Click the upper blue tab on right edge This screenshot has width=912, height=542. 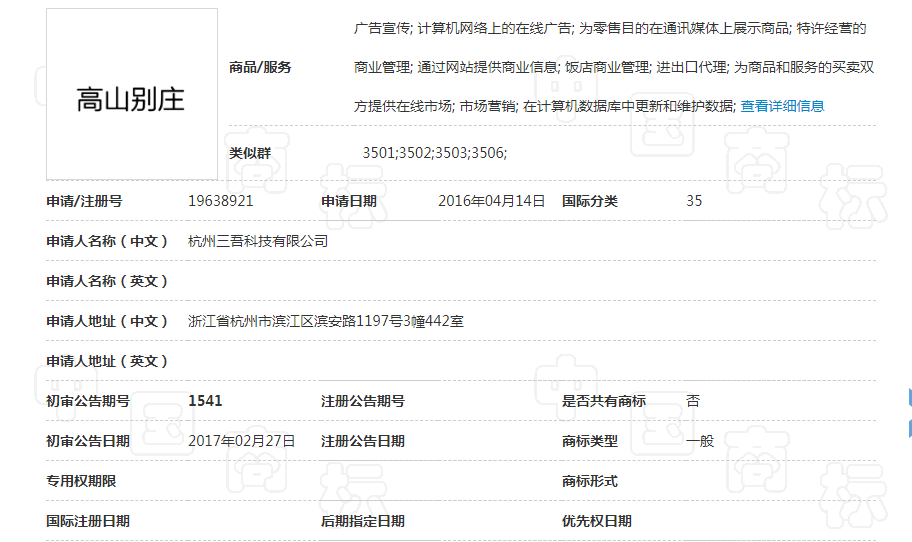coord(909,397)
